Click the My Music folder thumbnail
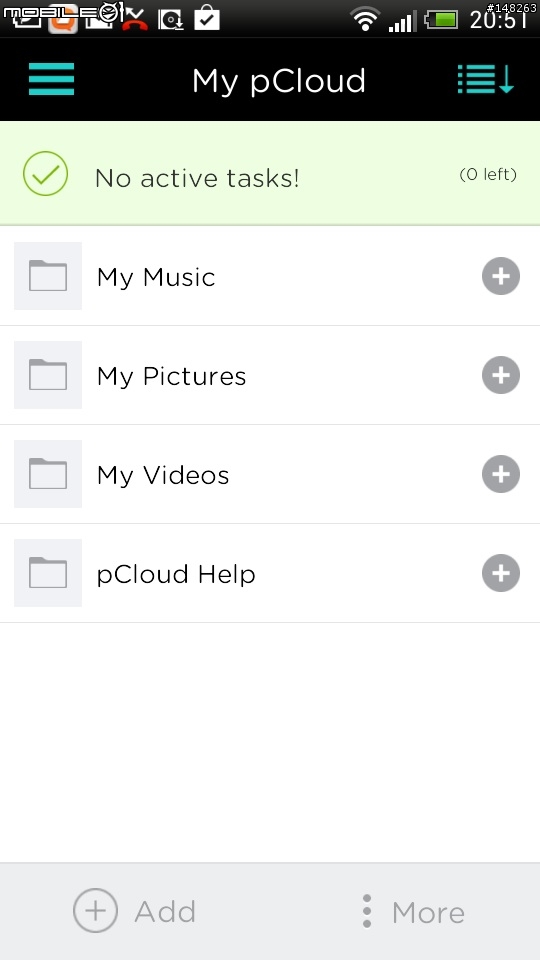This screenshot has height=960, width=540. point(48,276)
